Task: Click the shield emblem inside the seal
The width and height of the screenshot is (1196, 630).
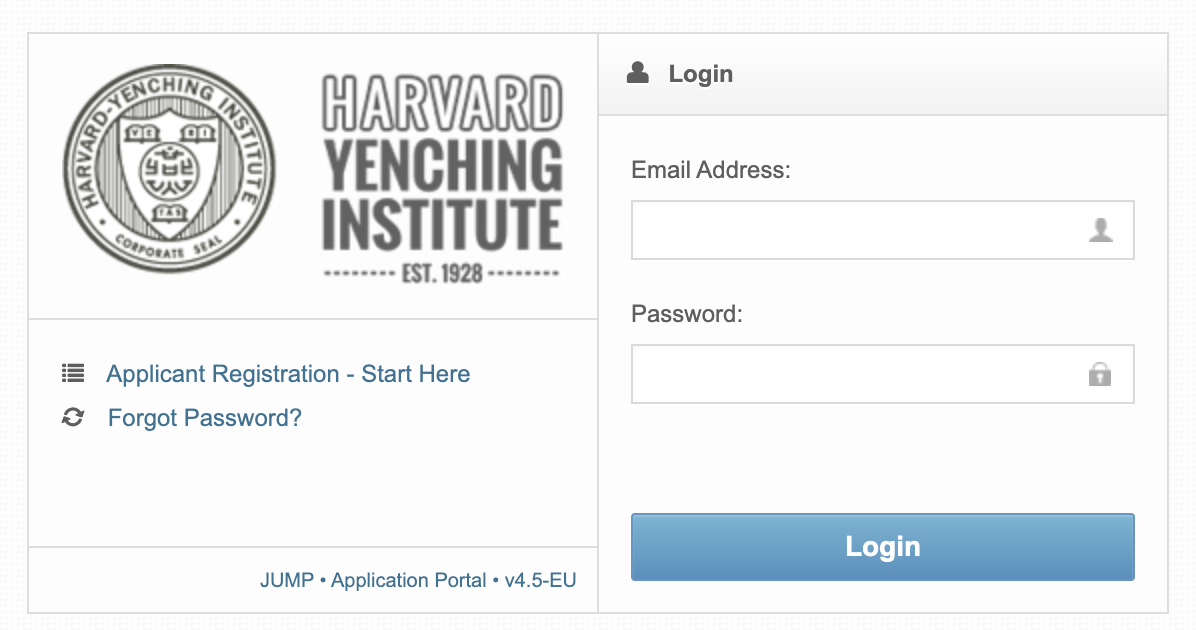Action: 169,172
